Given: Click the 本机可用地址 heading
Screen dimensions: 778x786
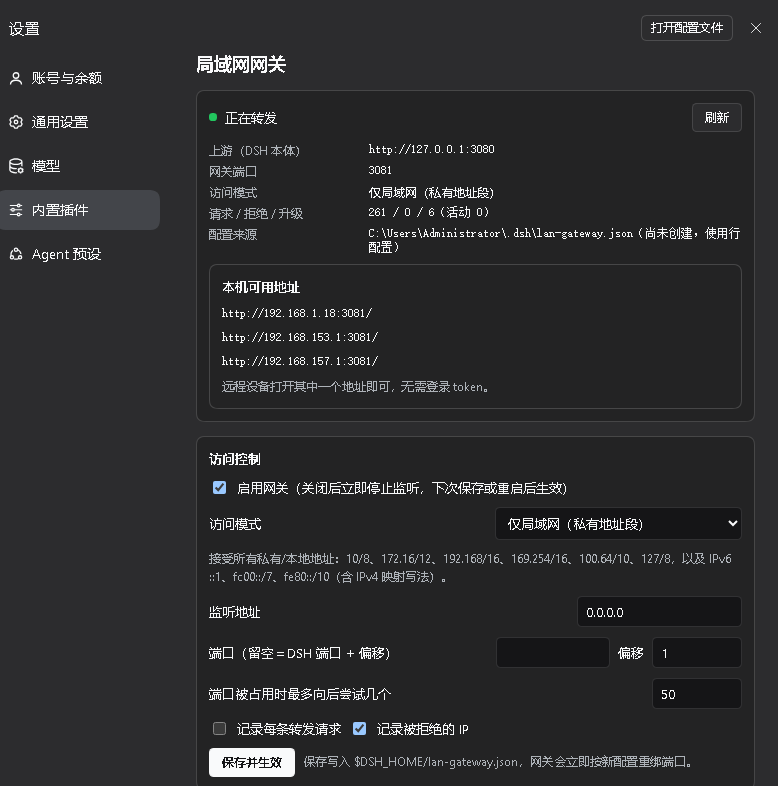Looking at the screenshot, I should click(x=261, y=288).
